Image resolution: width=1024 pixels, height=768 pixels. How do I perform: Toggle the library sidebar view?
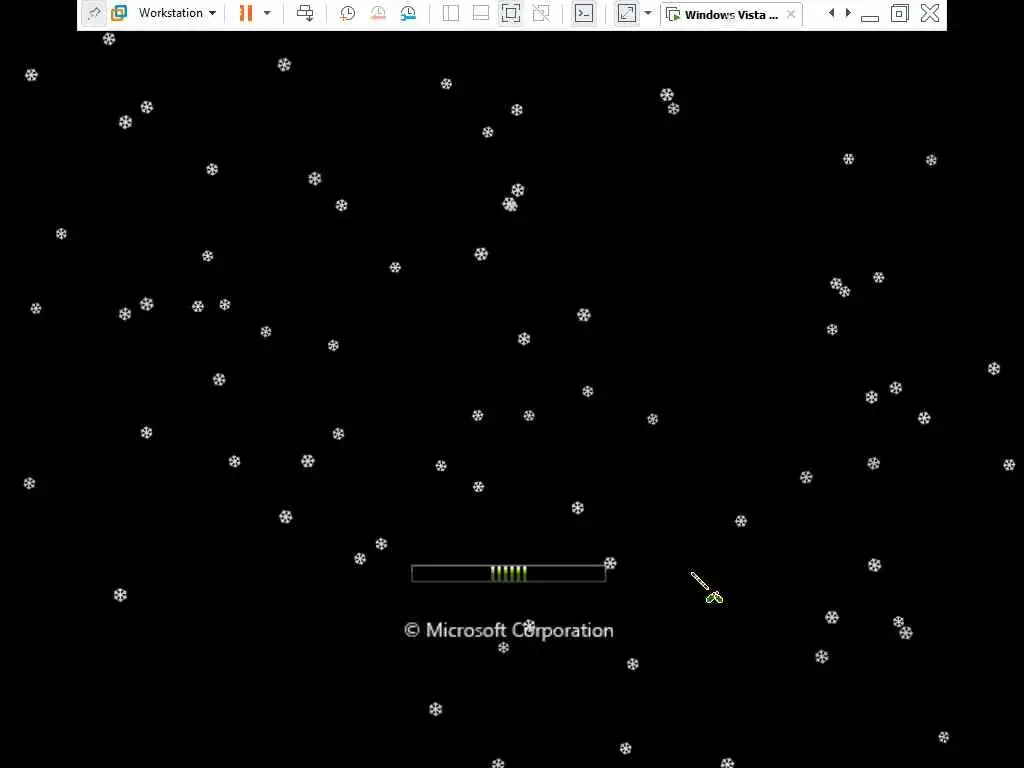[451, 13]
